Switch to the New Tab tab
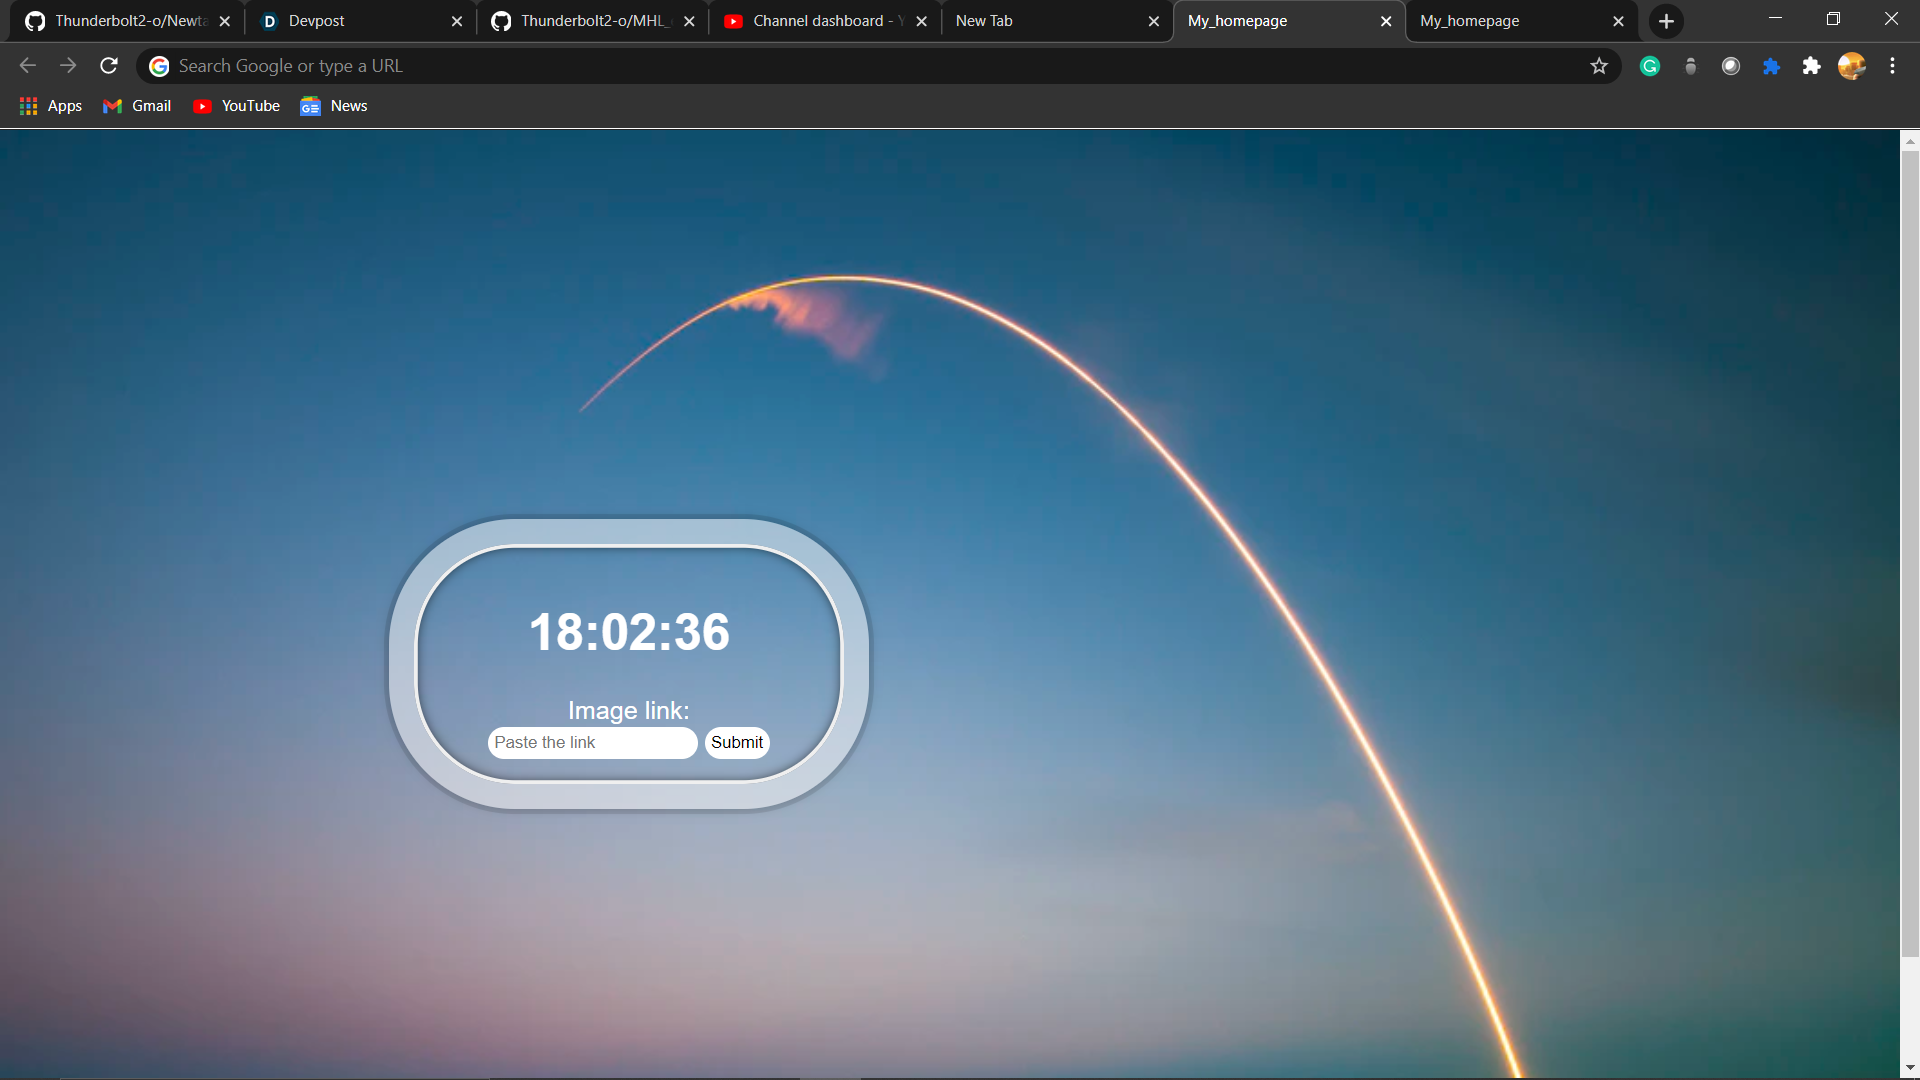The width and height of the screenshot is (1920, 1080). (1040, 21)
